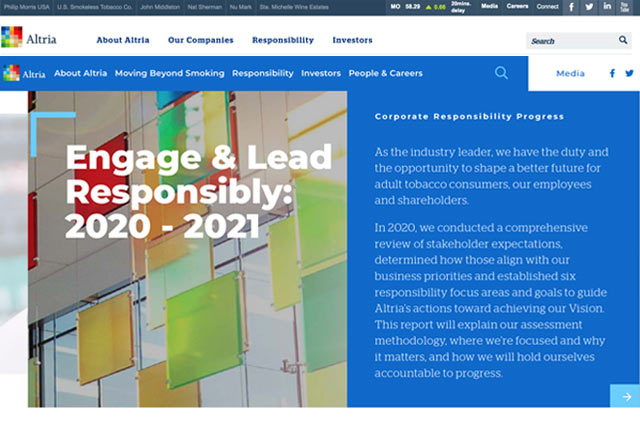
Task: Click Connect in the top dark bar
Action: (548, 6)
